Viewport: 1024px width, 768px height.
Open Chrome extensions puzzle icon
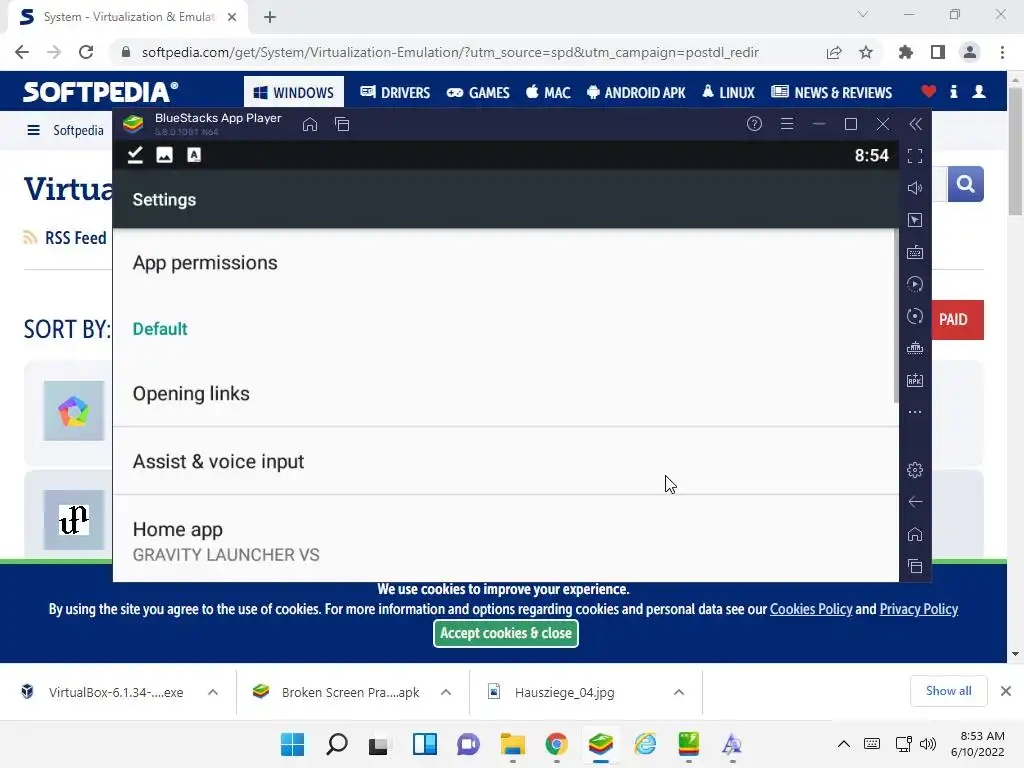pos(906,52)
